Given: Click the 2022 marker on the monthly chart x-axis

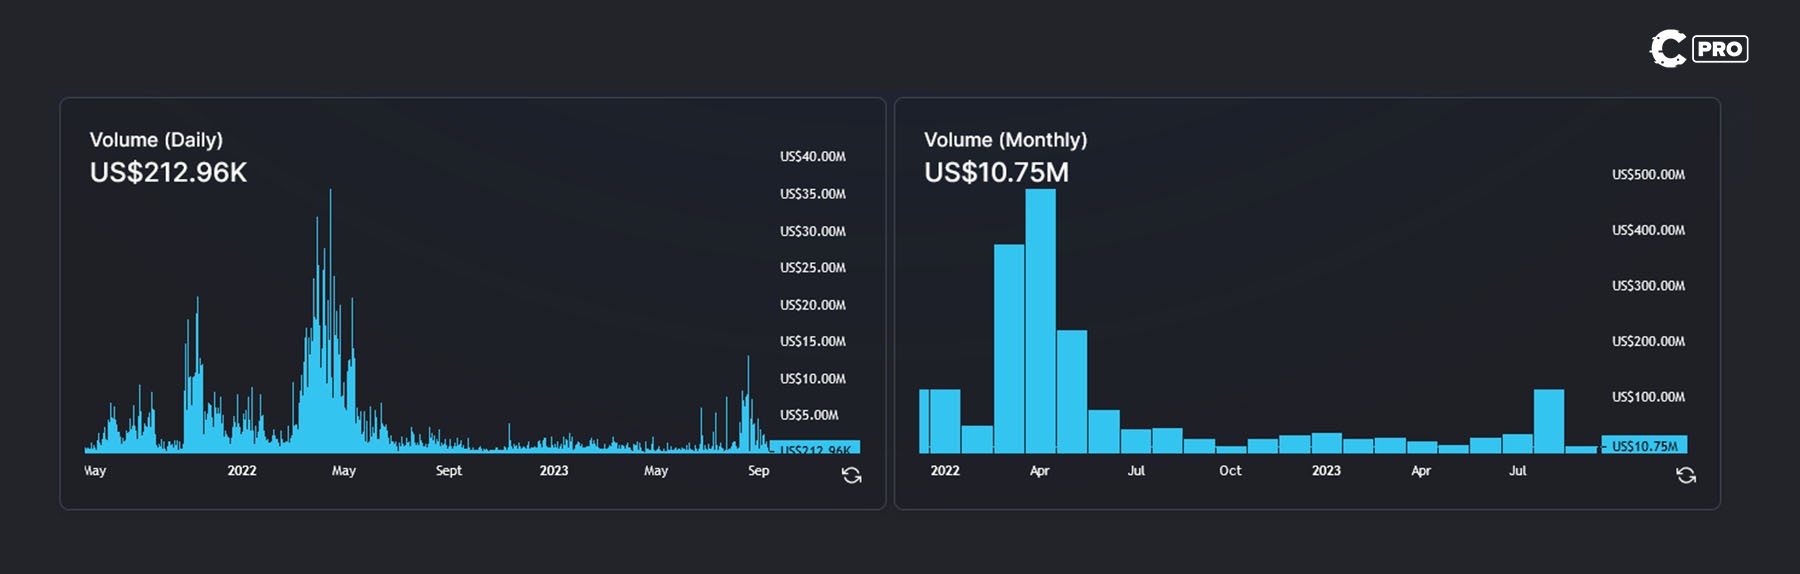Looking at the screenshot, I should tap(944, 471).
